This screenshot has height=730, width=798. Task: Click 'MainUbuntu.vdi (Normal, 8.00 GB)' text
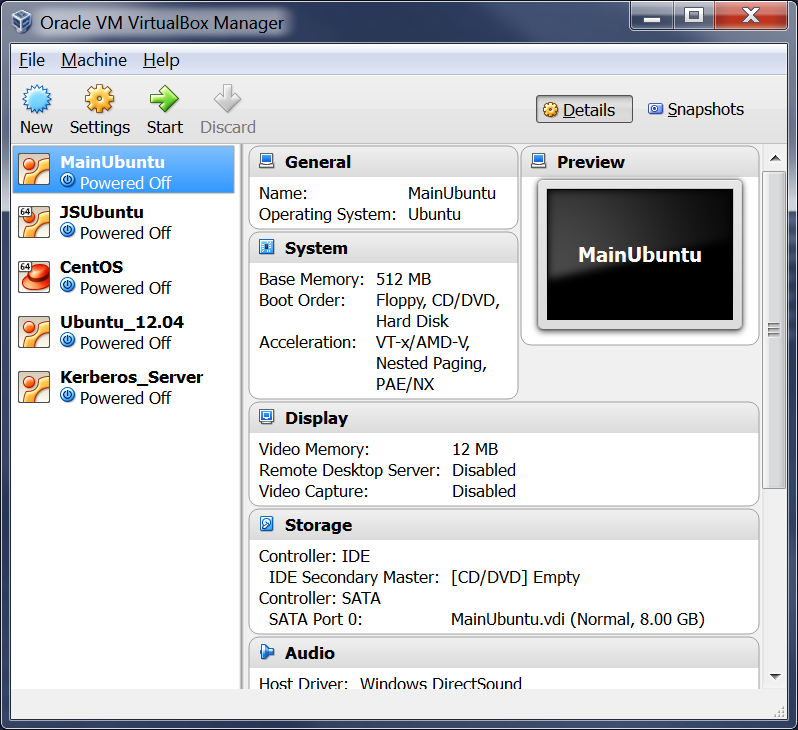coord(578,620)
